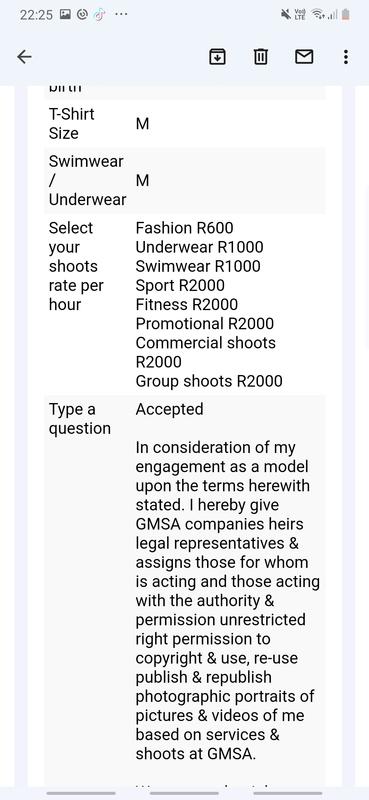Tap the Type a question label
Screen dimensions: 369x800
(x=80, y=419)
